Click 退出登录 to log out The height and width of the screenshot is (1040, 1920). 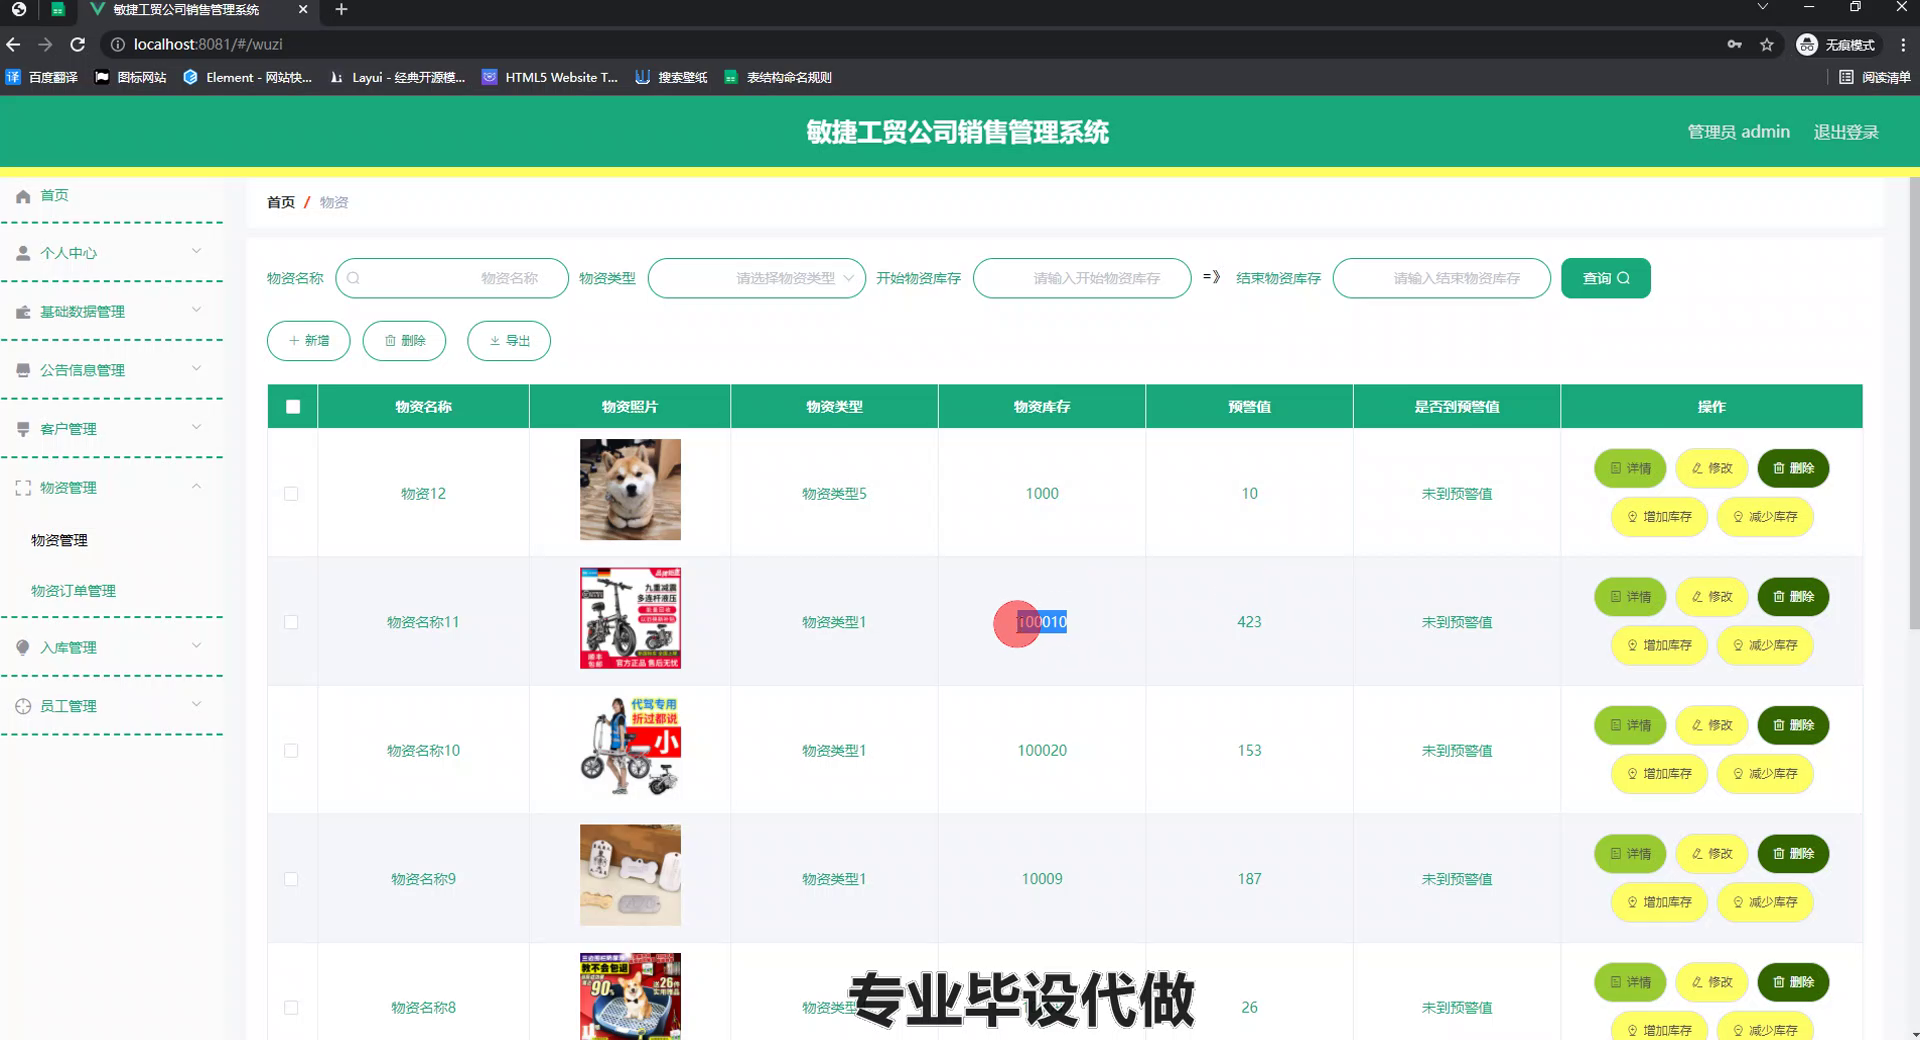pyautogui.click(x=1846, y=133)
